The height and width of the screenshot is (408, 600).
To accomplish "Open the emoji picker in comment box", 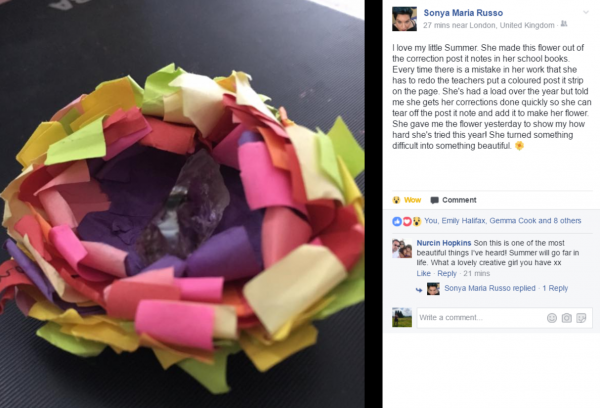I will (551, 318).
